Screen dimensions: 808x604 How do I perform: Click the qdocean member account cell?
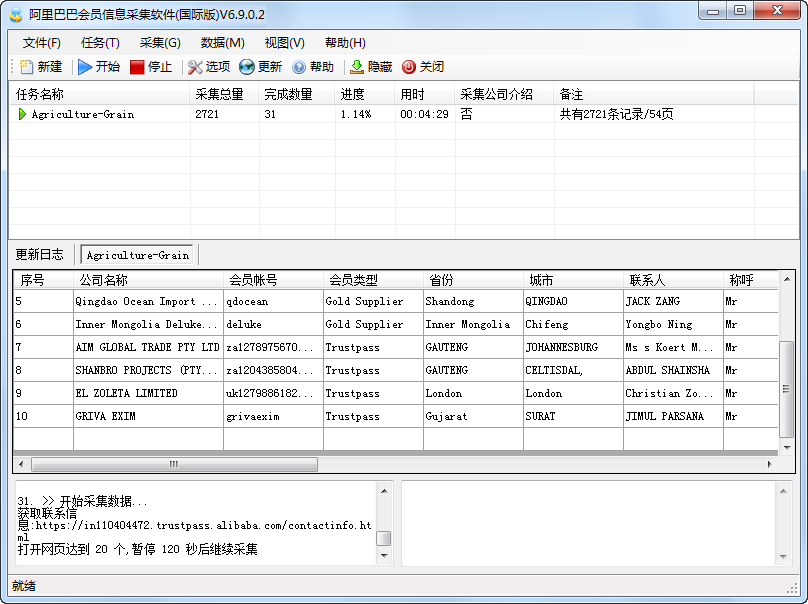click(x=274, y=301)
